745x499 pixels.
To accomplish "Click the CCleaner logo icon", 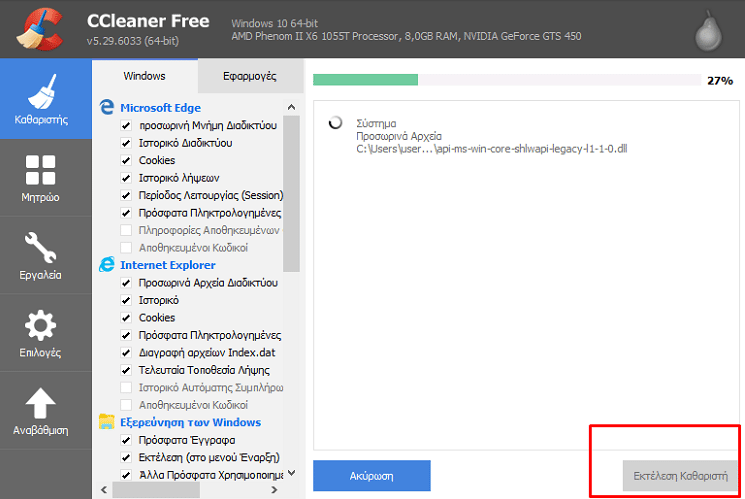I will pyautogui.click(x=40, y=29).
